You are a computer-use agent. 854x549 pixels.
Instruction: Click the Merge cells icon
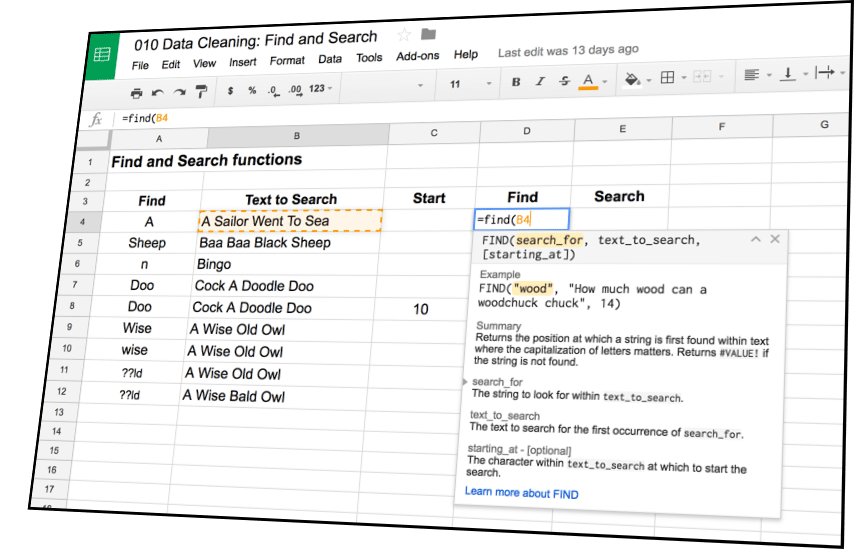702,77
